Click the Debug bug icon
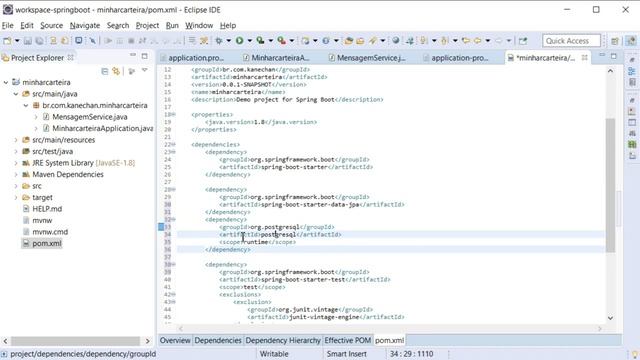Viewport: 640px width, 360px height. (219, 41)
